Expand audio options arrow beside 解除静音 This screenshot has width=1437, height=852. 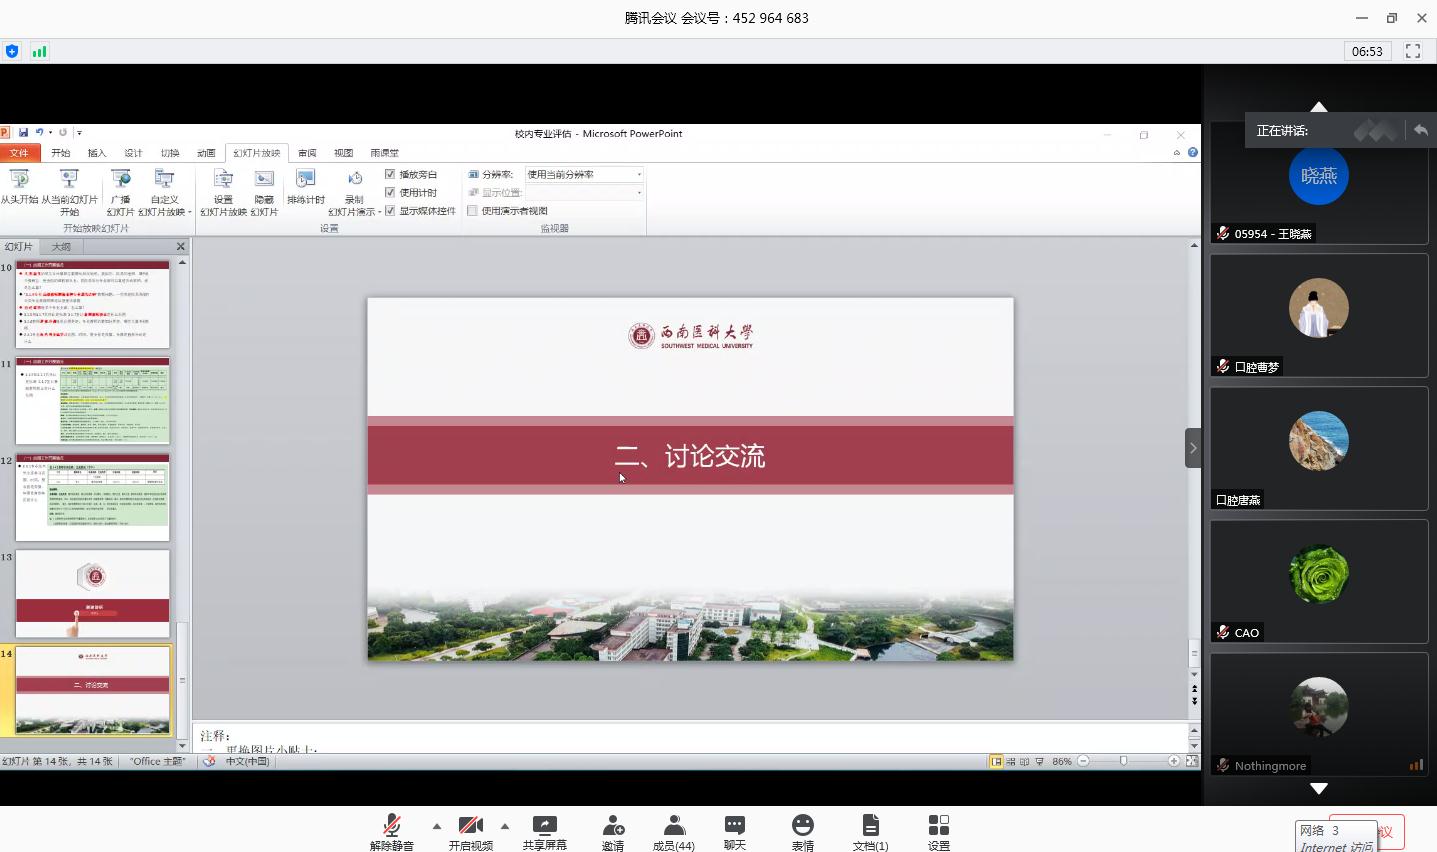click(437, 826)
